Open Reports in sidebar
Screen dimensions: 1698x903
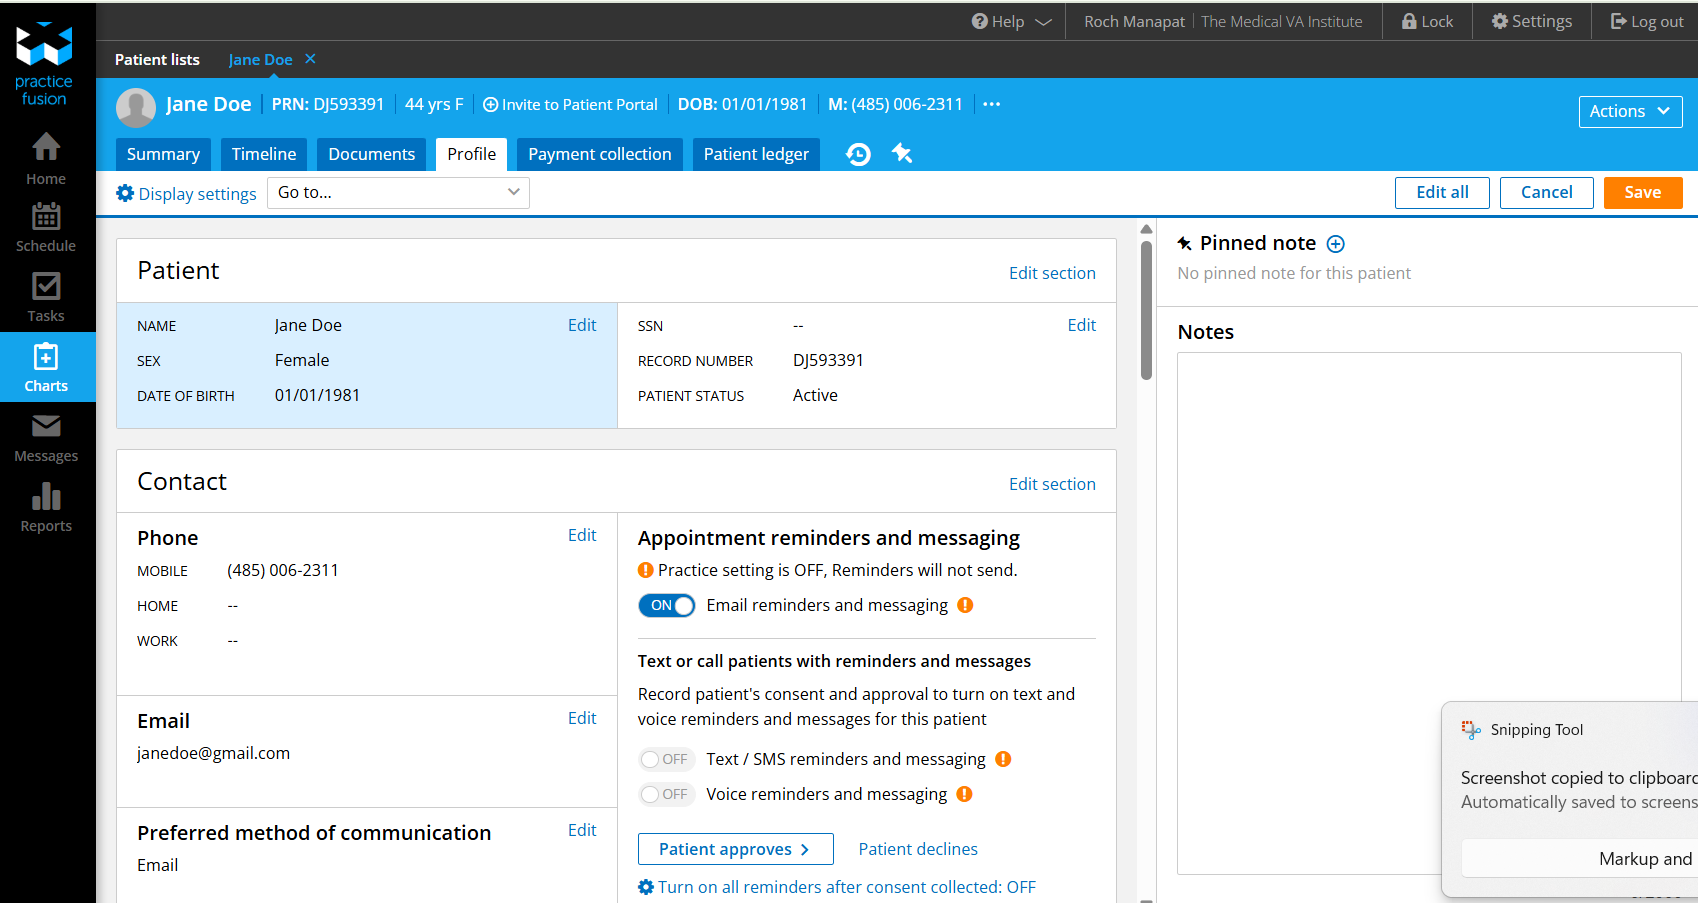(x=46, y=508)
